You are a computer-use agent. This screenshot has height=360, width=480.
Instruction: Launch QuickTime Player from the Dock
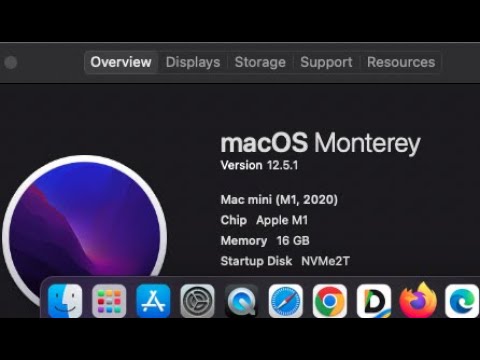[x=241, y=301]
